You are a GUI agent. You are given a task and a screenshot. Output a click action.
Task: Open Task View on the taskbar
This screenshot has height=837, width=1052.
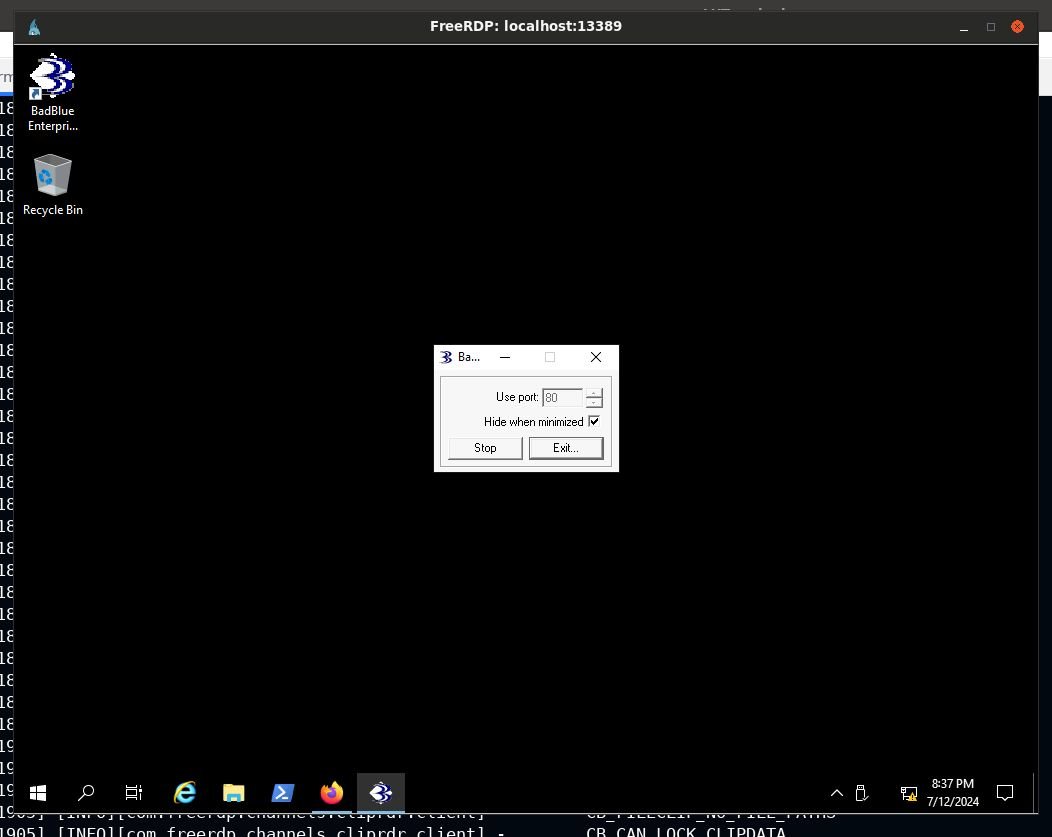tap(134, 793)
